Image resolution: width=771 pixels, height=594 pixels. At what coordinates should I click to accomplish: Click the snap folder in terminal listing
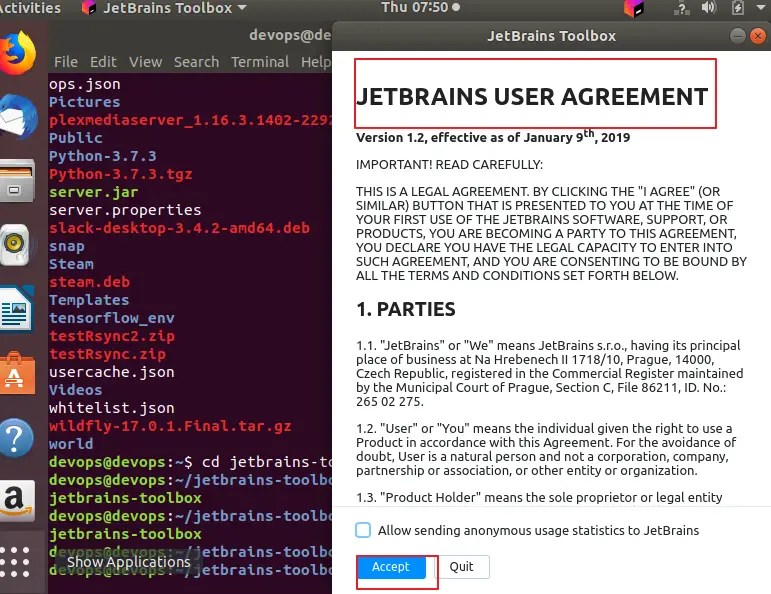66,246
